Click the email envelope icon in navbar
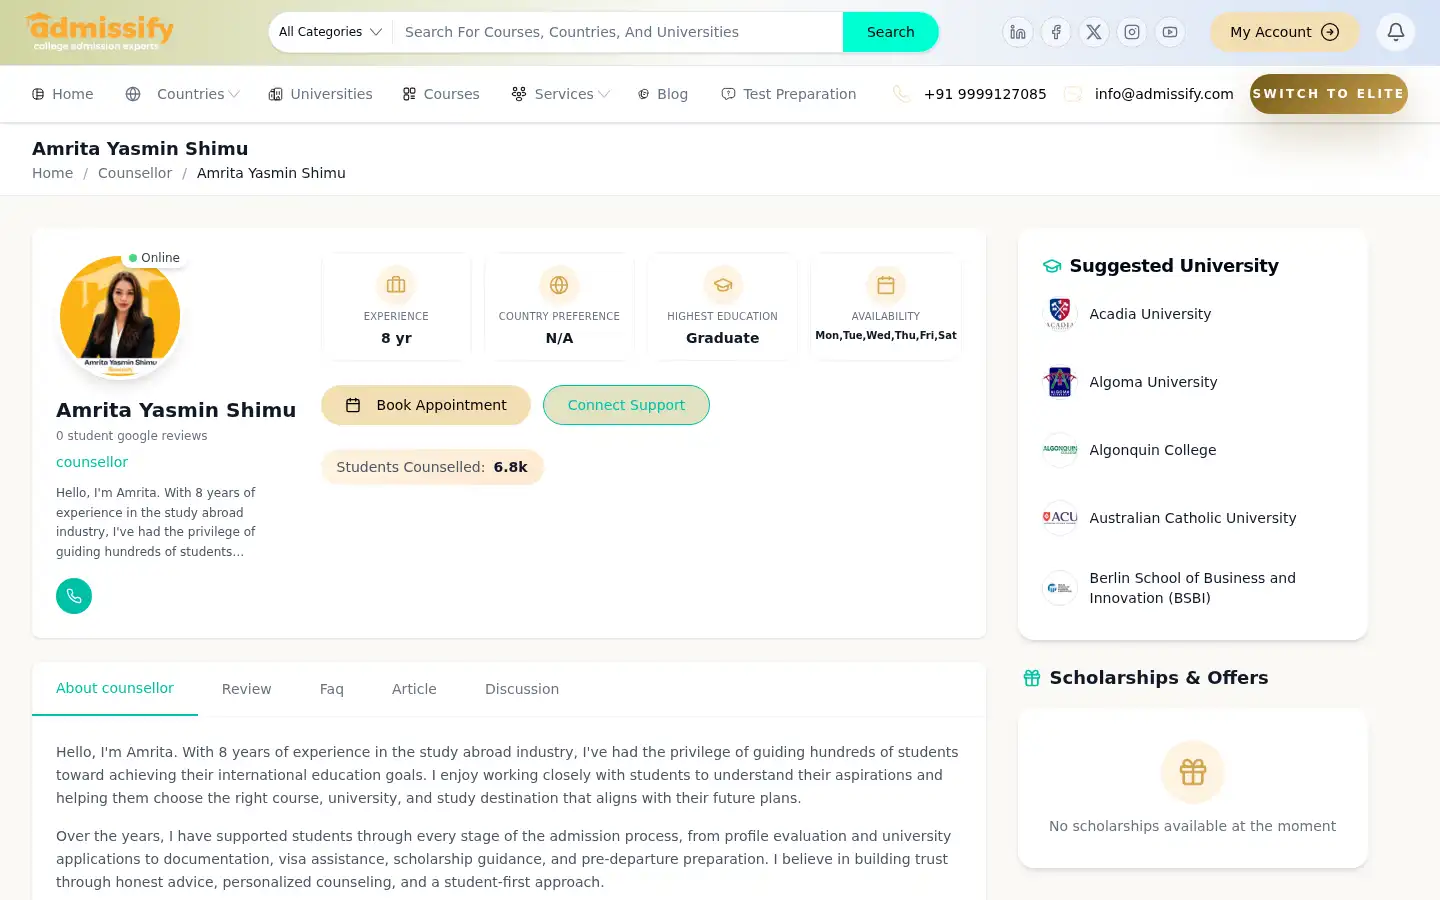 (x=1073, y=94)
